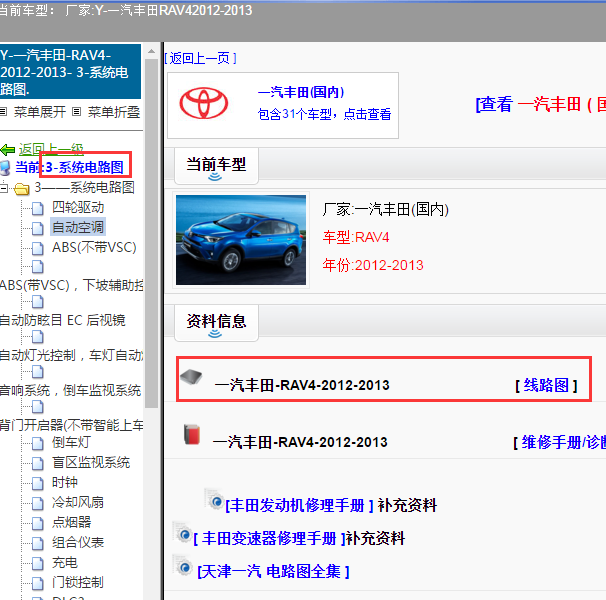The image size is (606, 600).
Task: Click page icon next to 点烟器
Action: tap(37, 523)
